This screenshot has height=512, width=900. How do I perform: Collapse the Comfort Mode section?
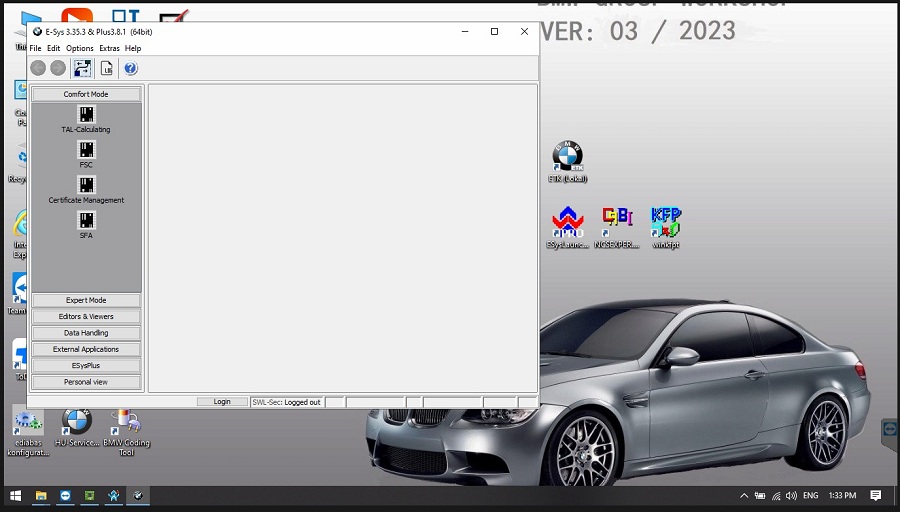coord(86,94)
